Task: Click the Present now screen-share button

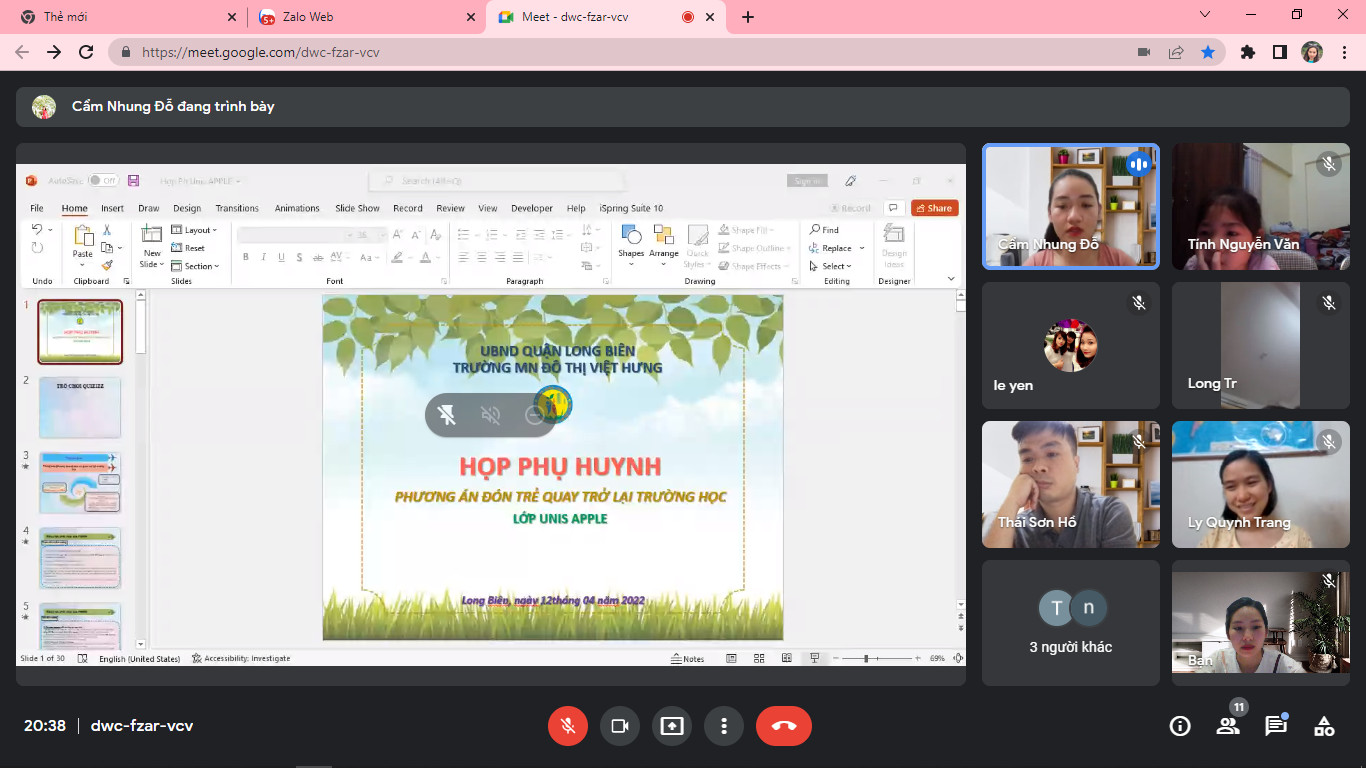Action: pyautogui.click(x=672, y=726)
